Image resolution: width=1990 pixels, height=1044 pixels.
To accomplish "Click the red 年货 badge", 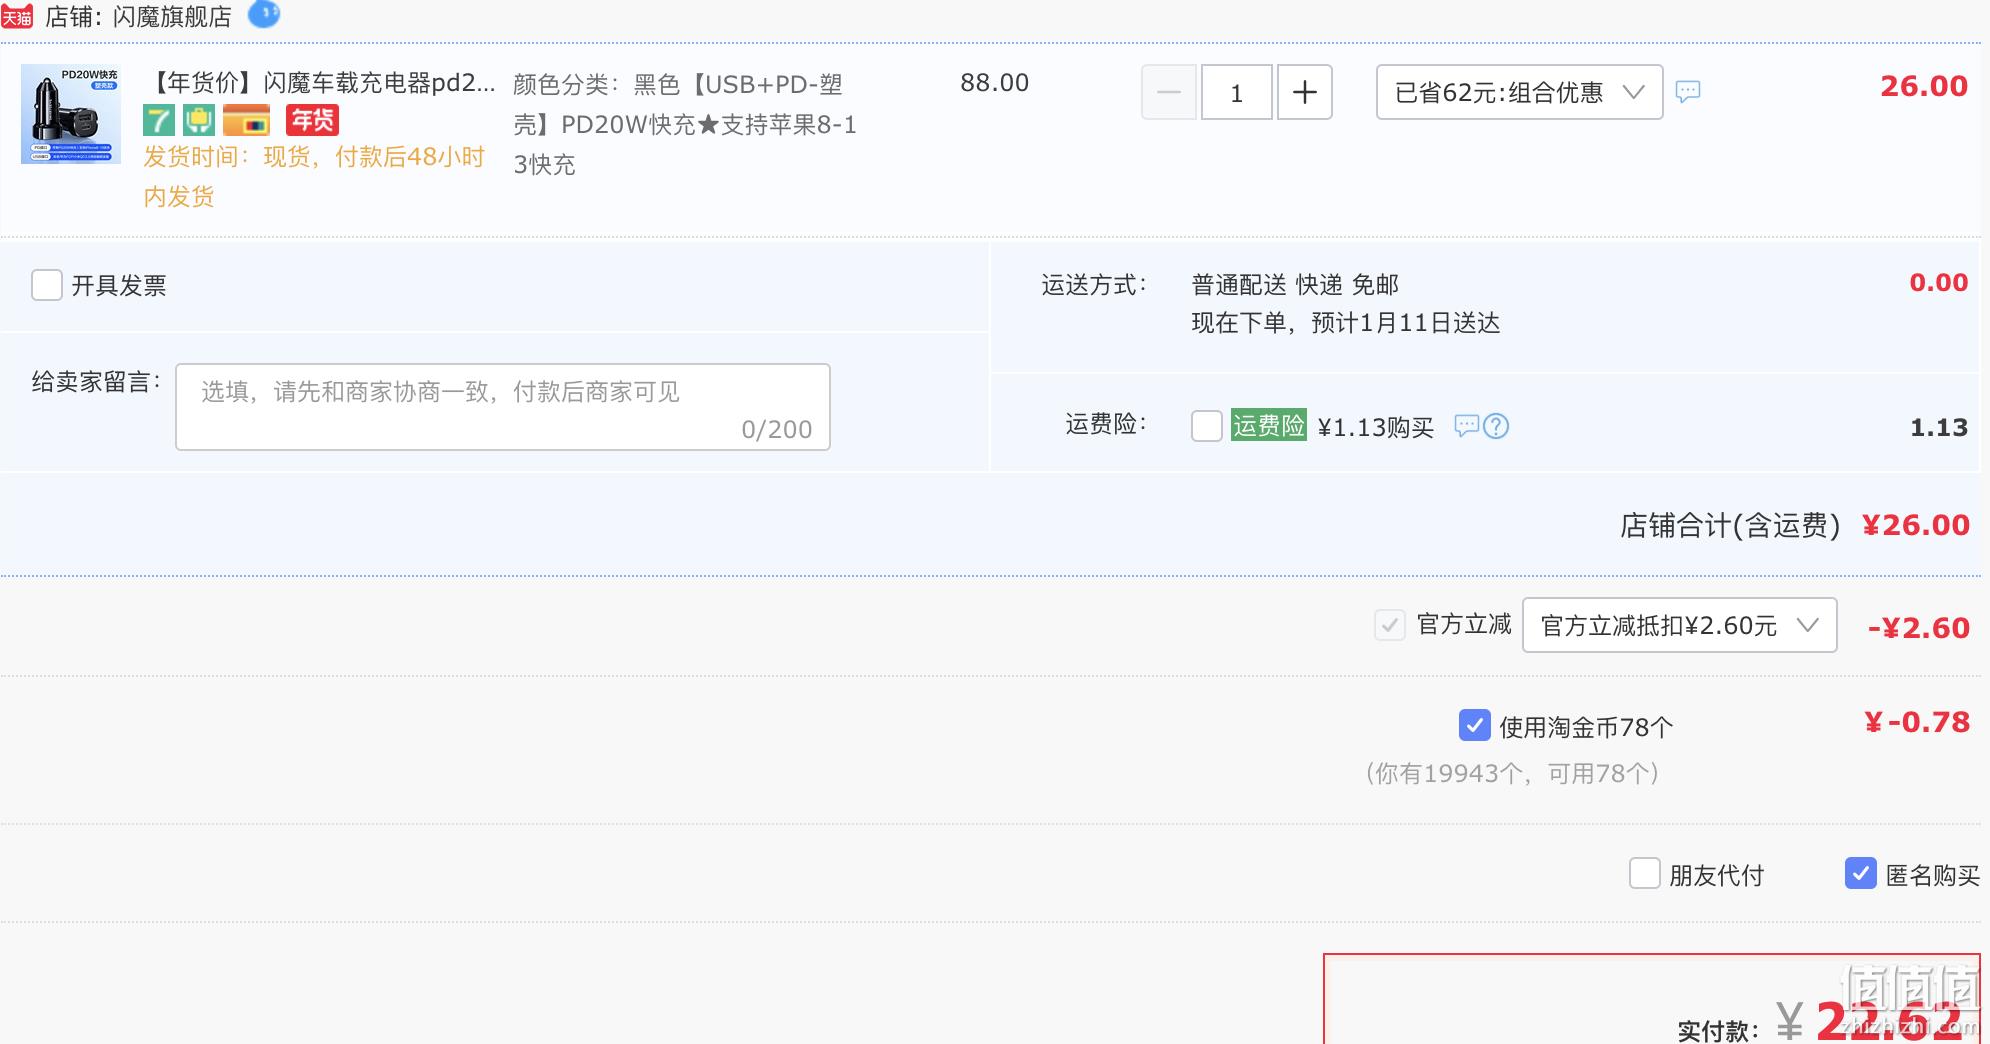I will (x=312, y=120).
